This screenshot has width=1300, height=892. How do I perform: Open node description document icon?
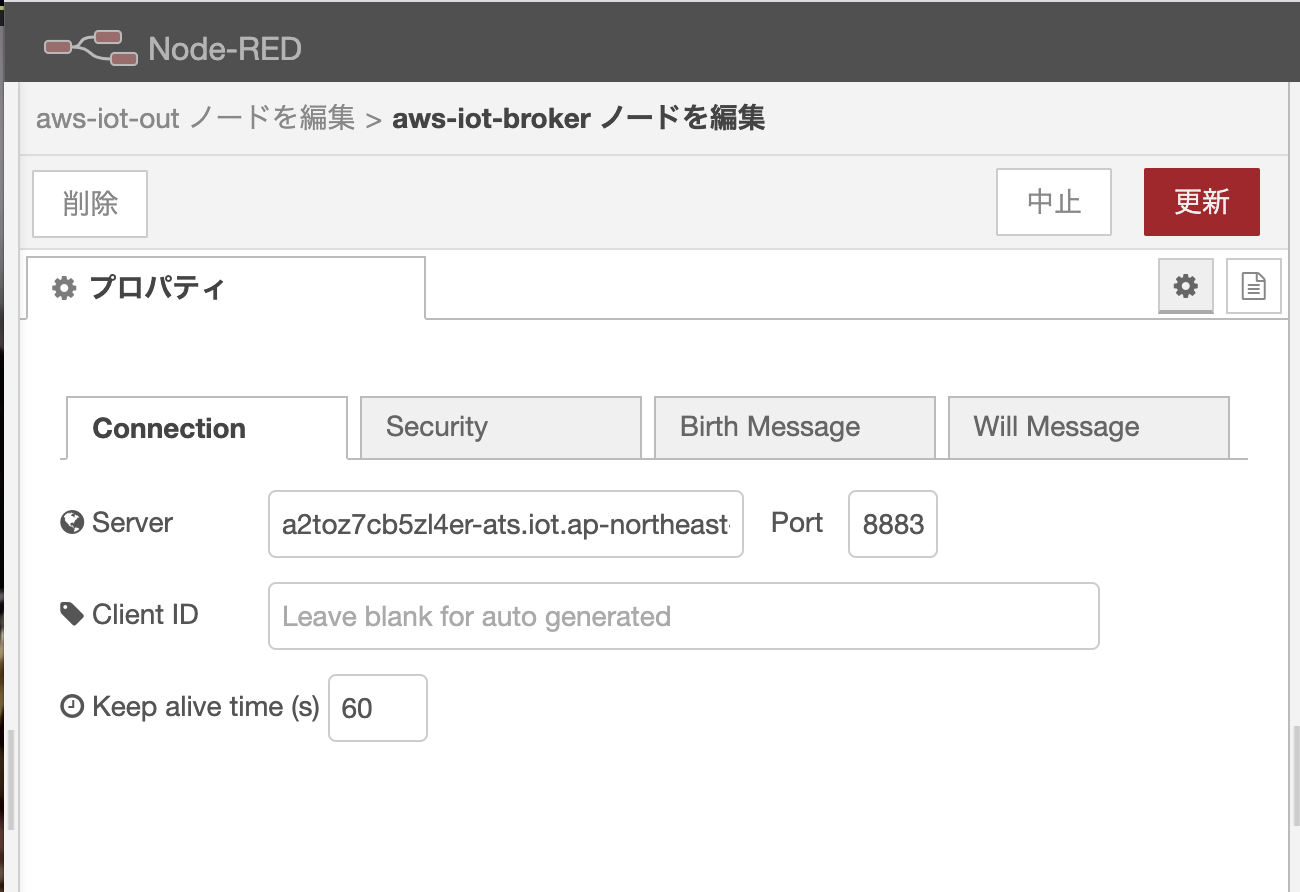1253,286
